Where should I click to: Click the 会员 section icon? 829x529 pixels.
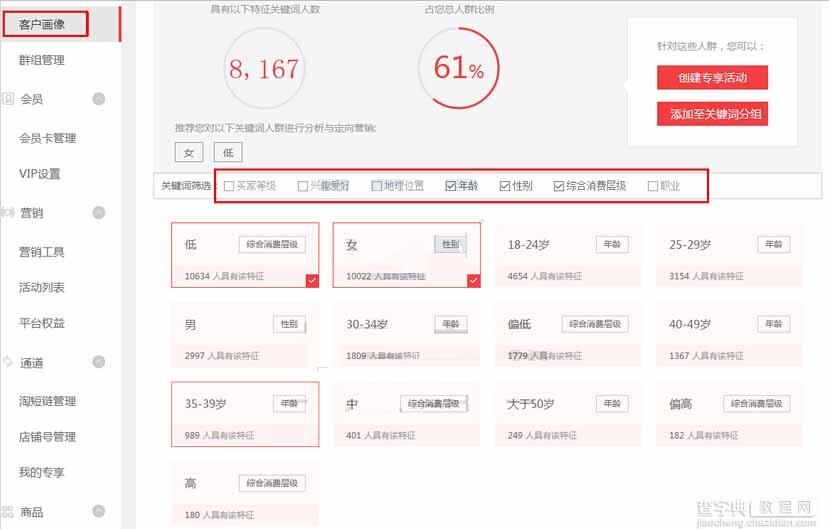click(8, 99)
